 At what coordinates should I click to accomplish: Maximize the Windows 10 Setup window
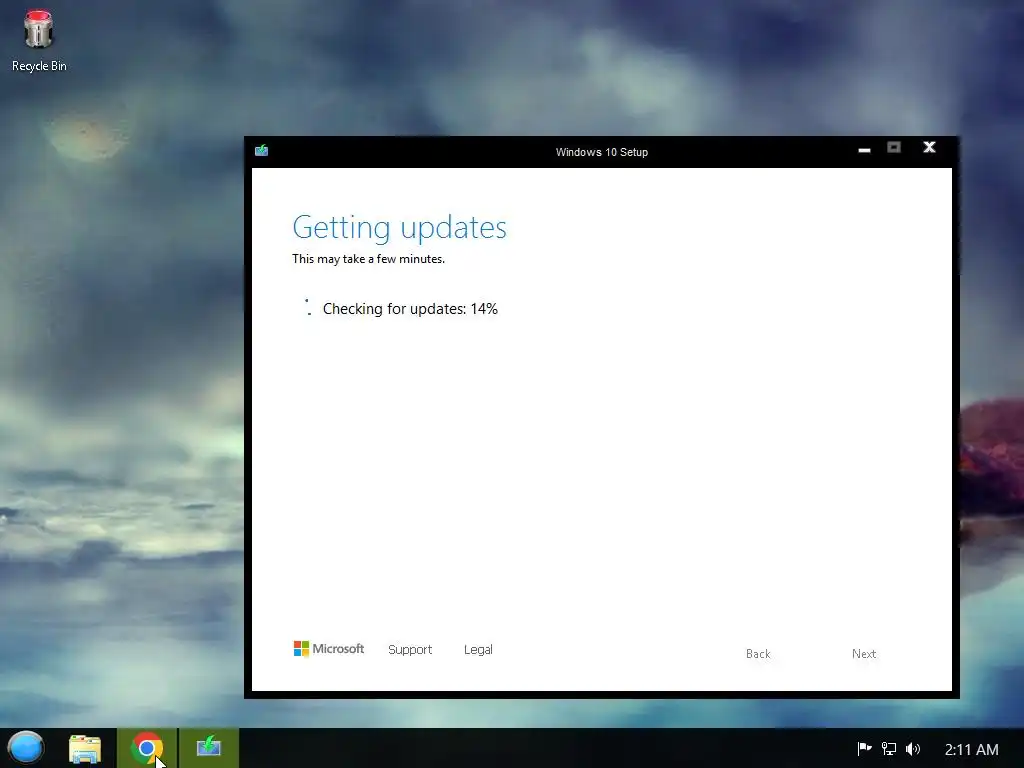click(x=894, y=148)
